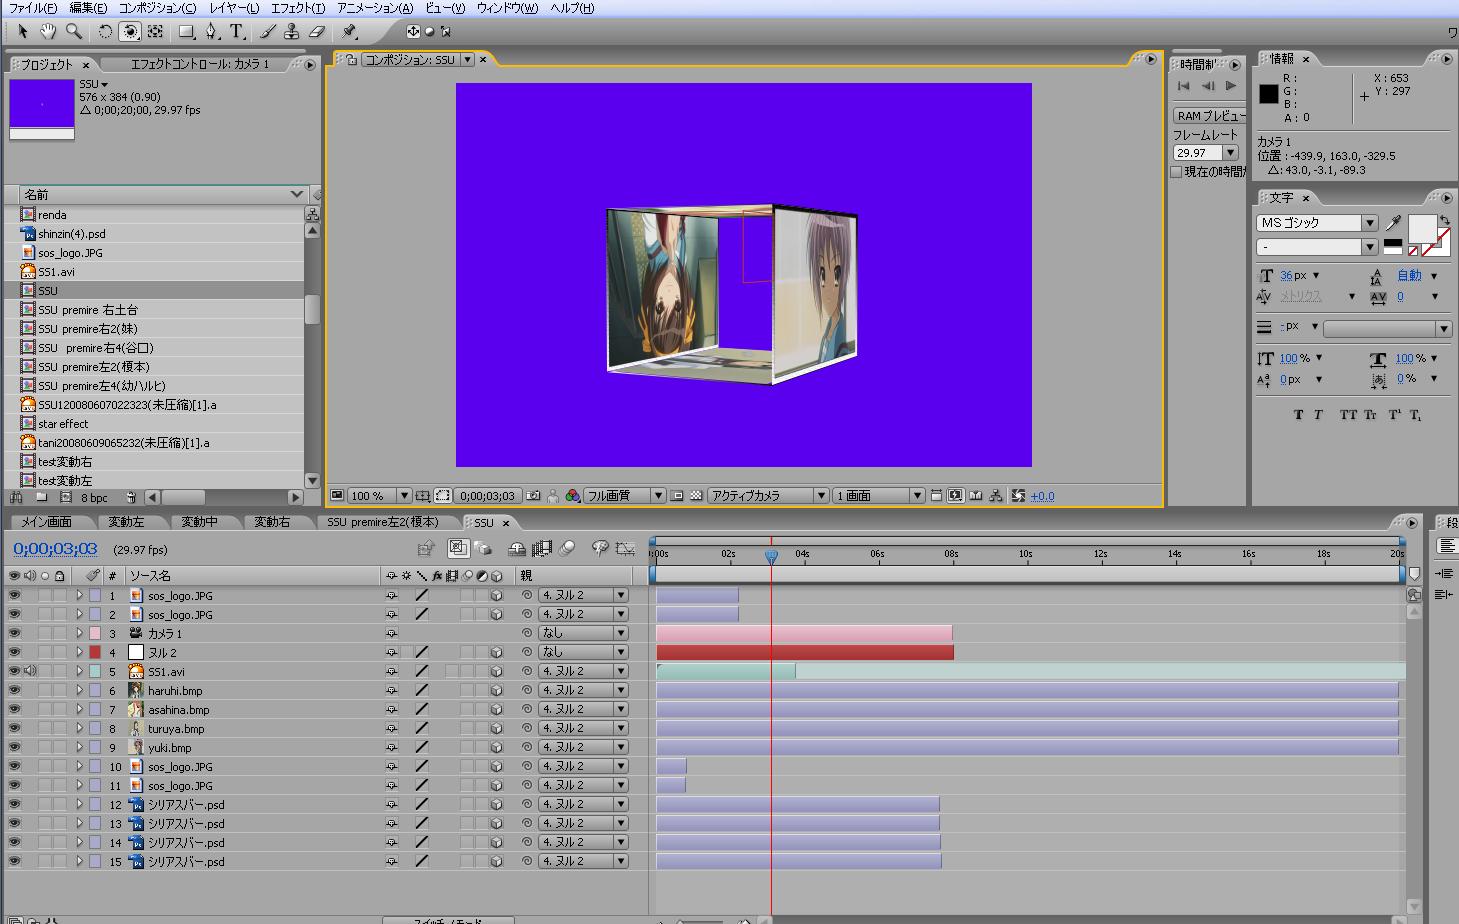Screen dimensions: 1459x924
Task: Open the フル画質 resolution dropdown
Action: click(x=625, y=496)
